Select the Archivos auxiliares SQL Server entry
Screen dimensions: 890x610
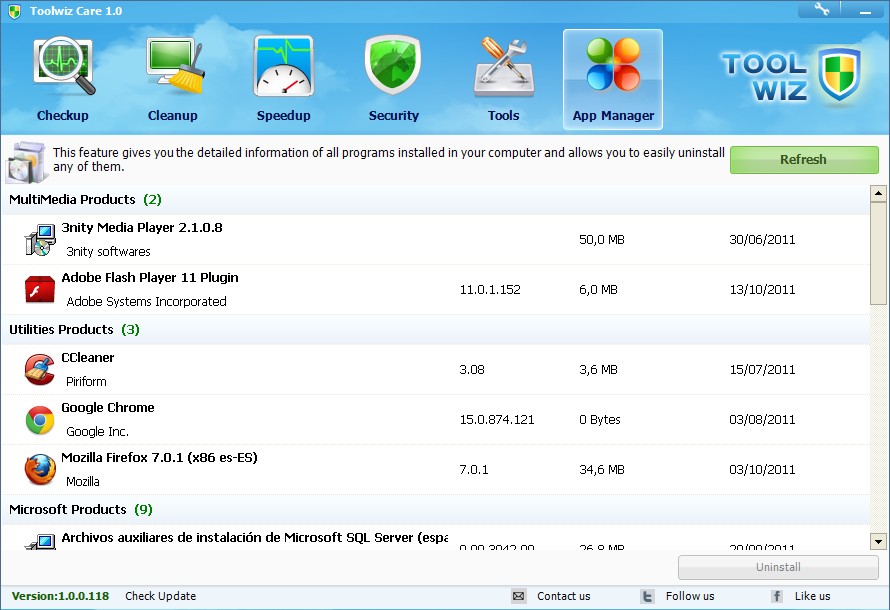point(435,538)
